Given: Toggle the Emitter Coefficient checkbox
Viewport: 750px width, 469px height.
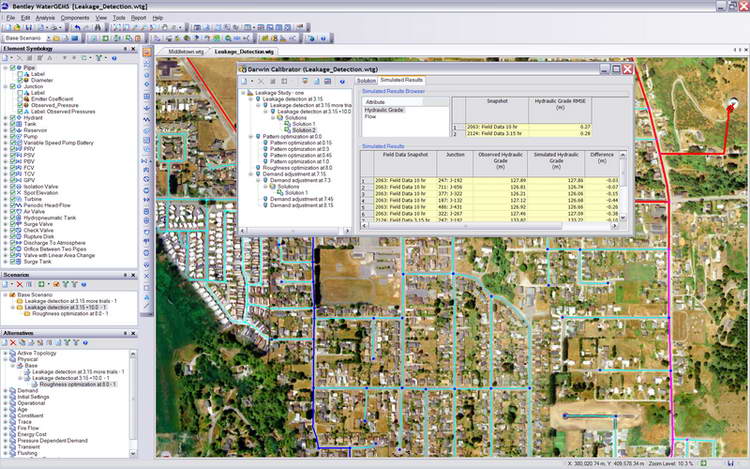Looking at the screenshot, I should (x=20, y=99).
